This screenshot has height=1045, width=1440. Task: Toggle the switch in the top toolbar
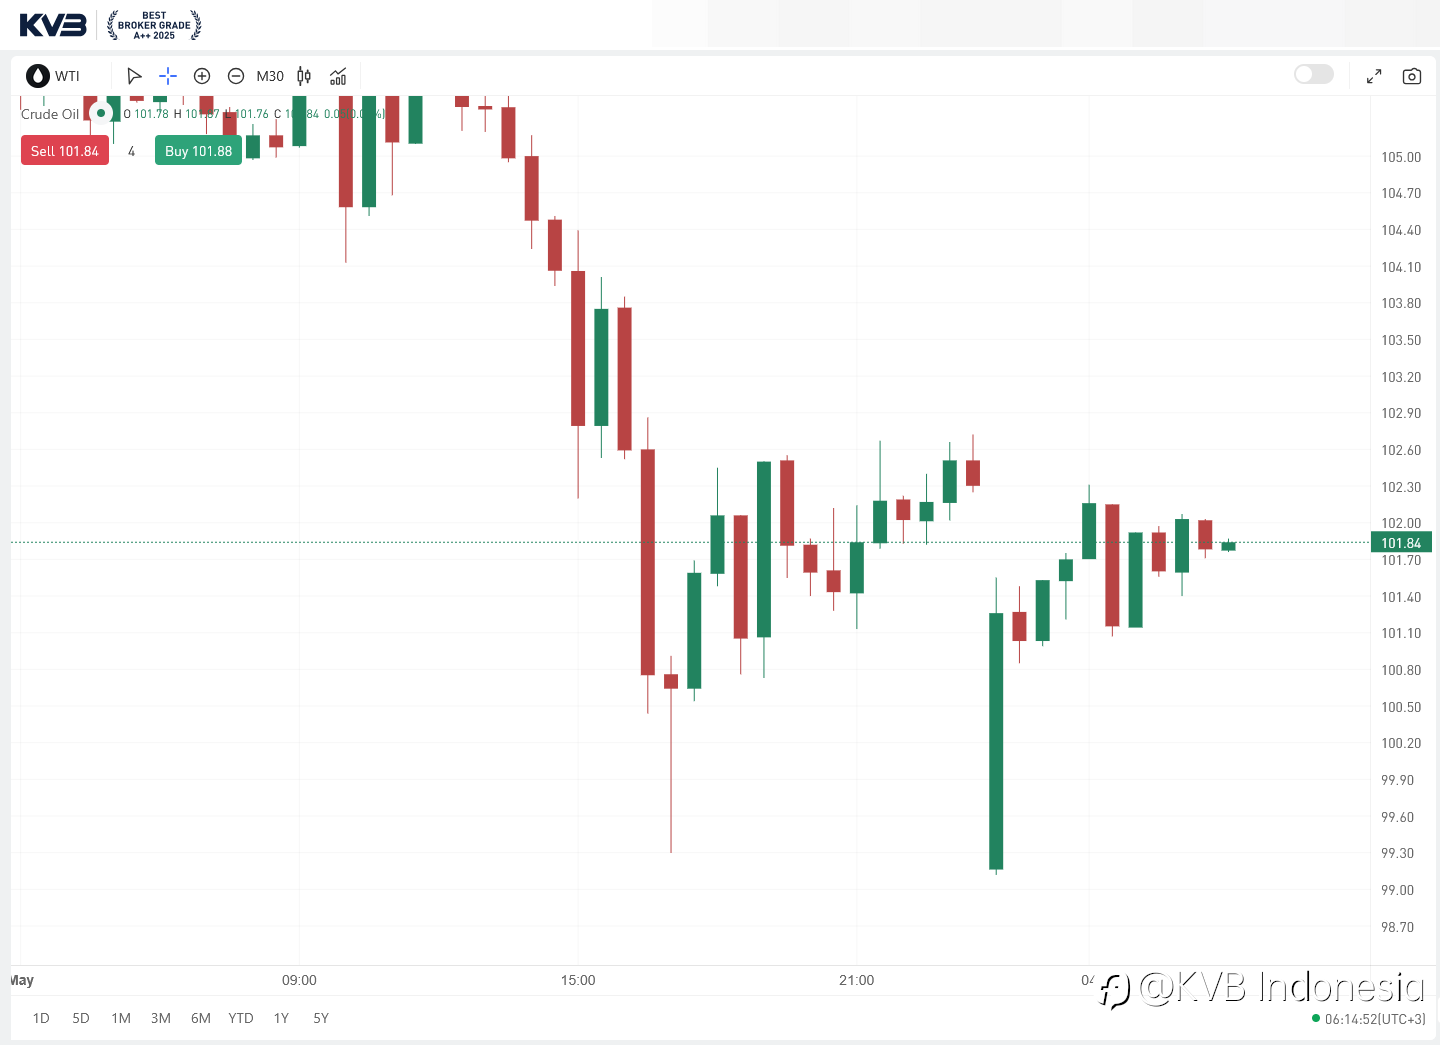click(1314, 74)
